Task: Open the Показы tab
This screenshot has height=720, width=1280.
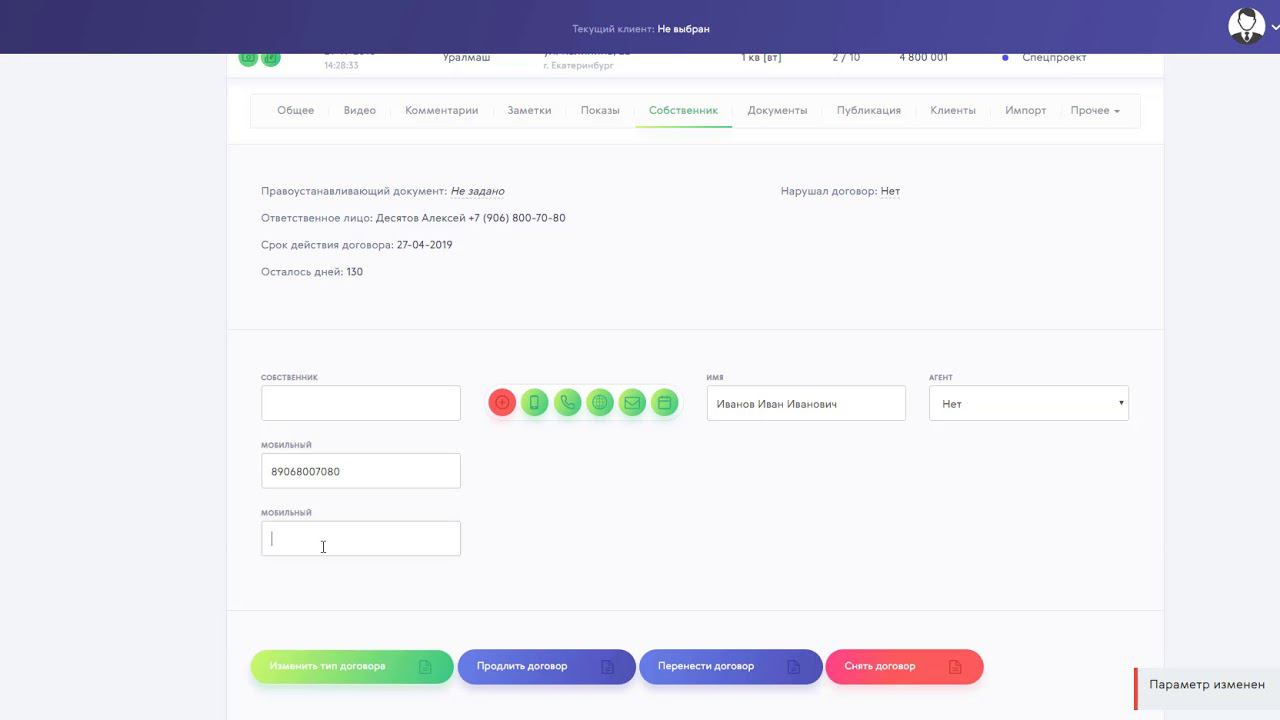Action: tap(600, 110)
